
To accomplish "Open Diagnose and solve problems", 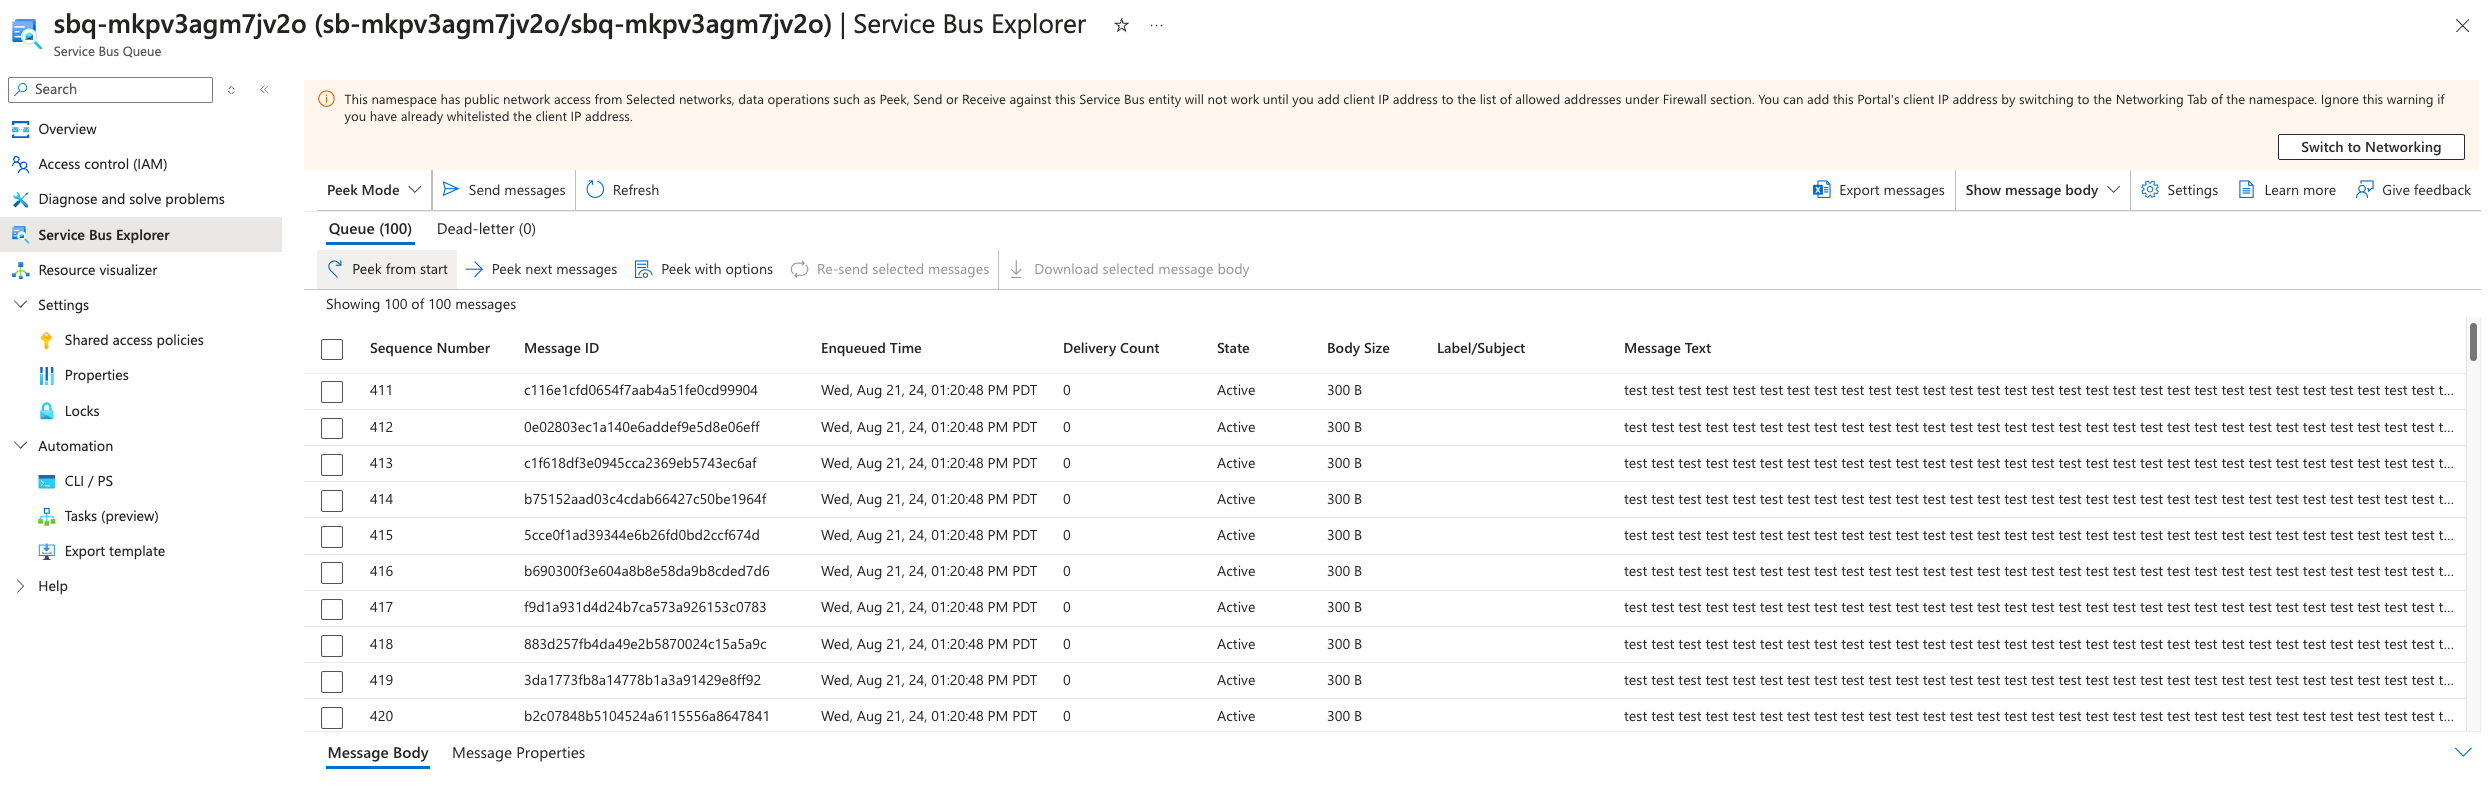I will click(x=131, y=199).
